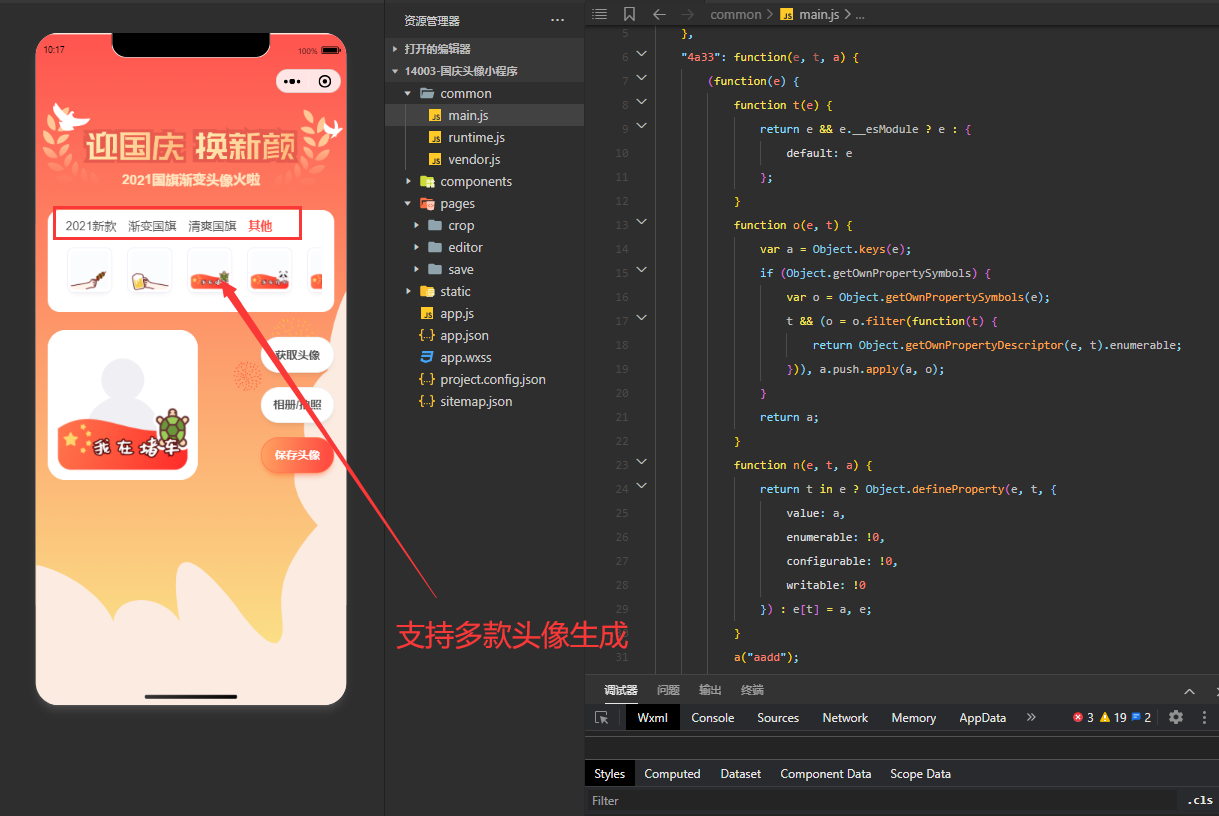
Task: Toggle the bookmark icon in editor toolbar
Action: tap(629, 14)
